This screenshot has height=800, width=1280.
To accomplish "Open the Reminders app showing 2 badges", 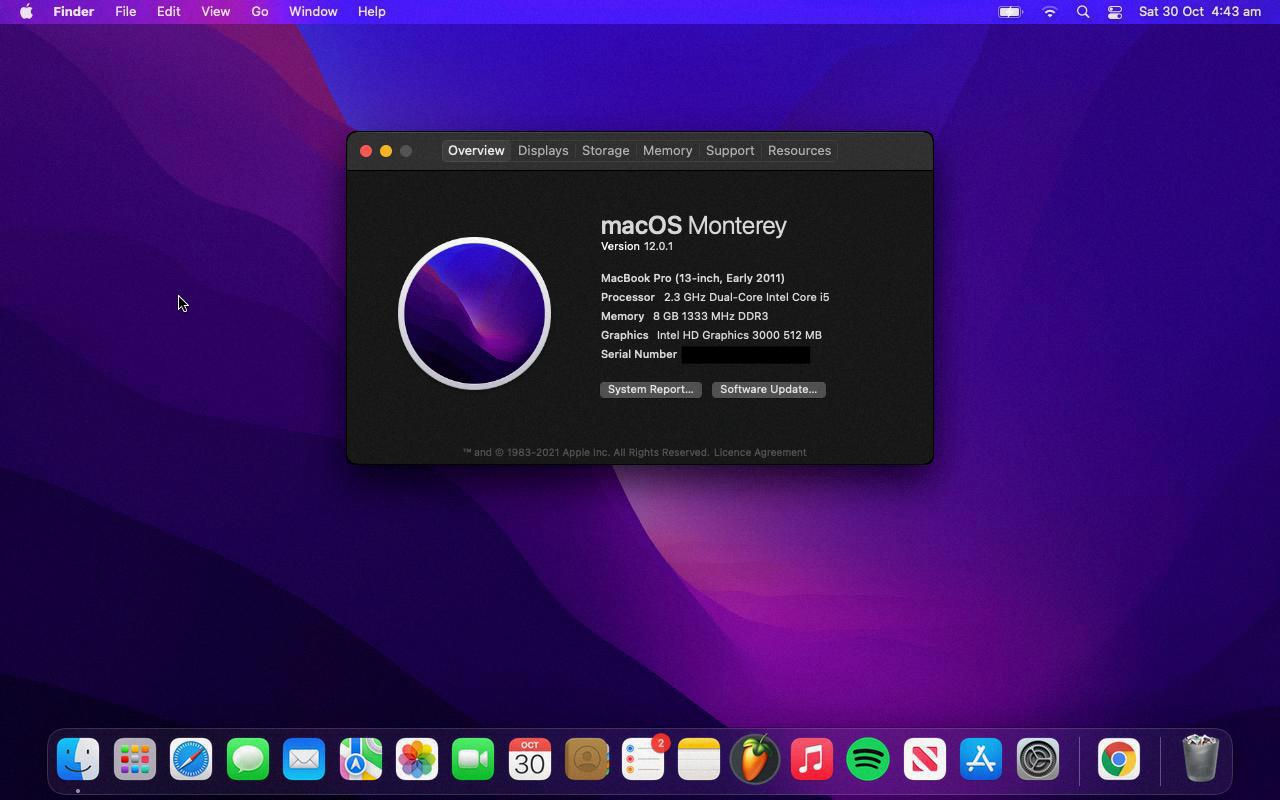I will click(643, 760).
